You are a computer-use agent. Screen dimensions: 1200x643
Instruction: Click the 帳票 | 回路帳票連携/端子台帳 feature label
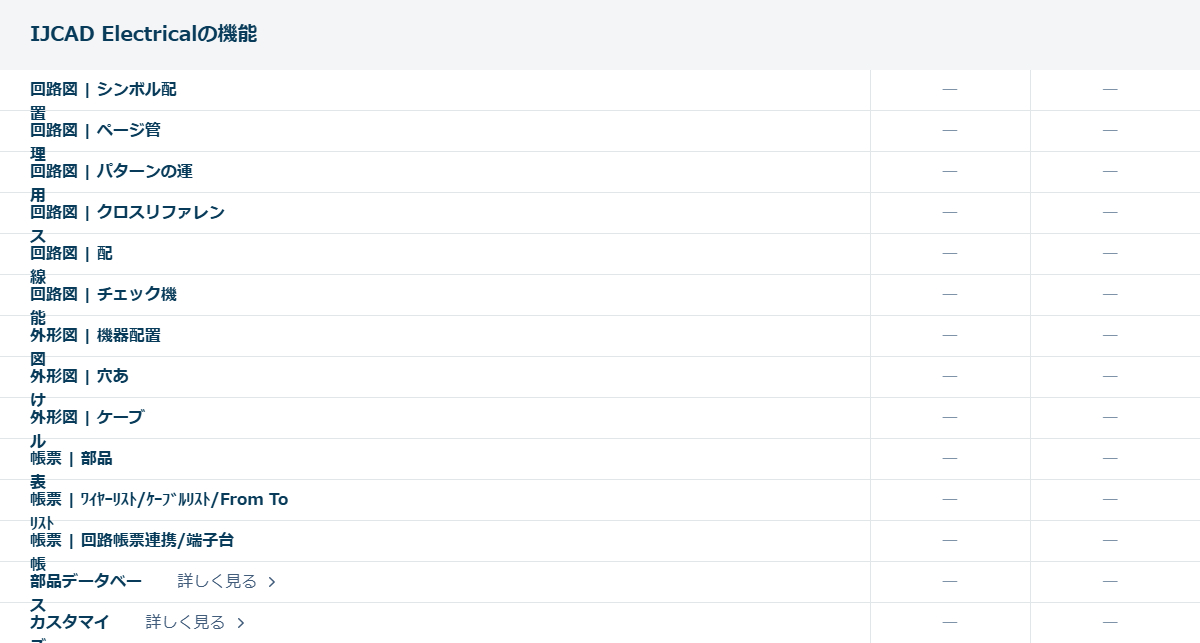click(132, 541)
